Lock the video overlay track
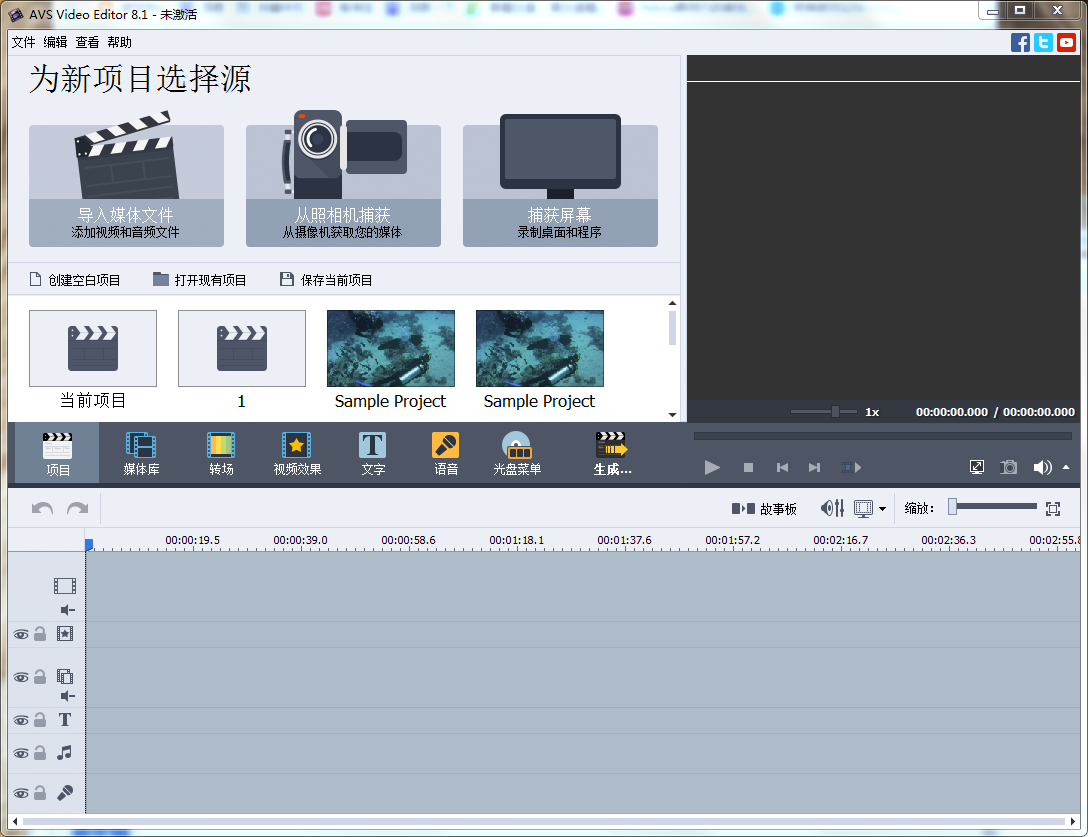Image resolution: width=1088 pixels, height=837 pixels. click(40, 677)
